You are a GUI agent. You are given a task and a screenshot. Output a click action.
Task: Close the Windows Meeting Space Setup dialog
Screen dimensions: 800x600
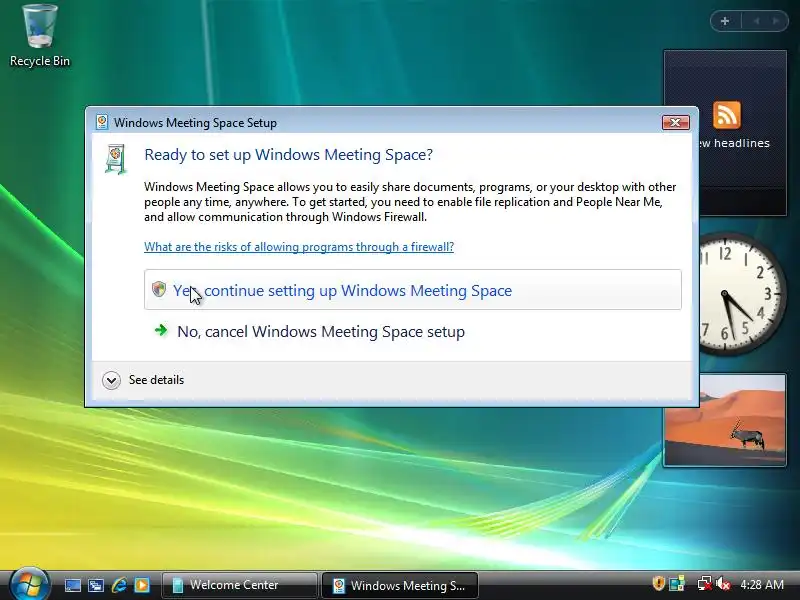click(676, 122)
